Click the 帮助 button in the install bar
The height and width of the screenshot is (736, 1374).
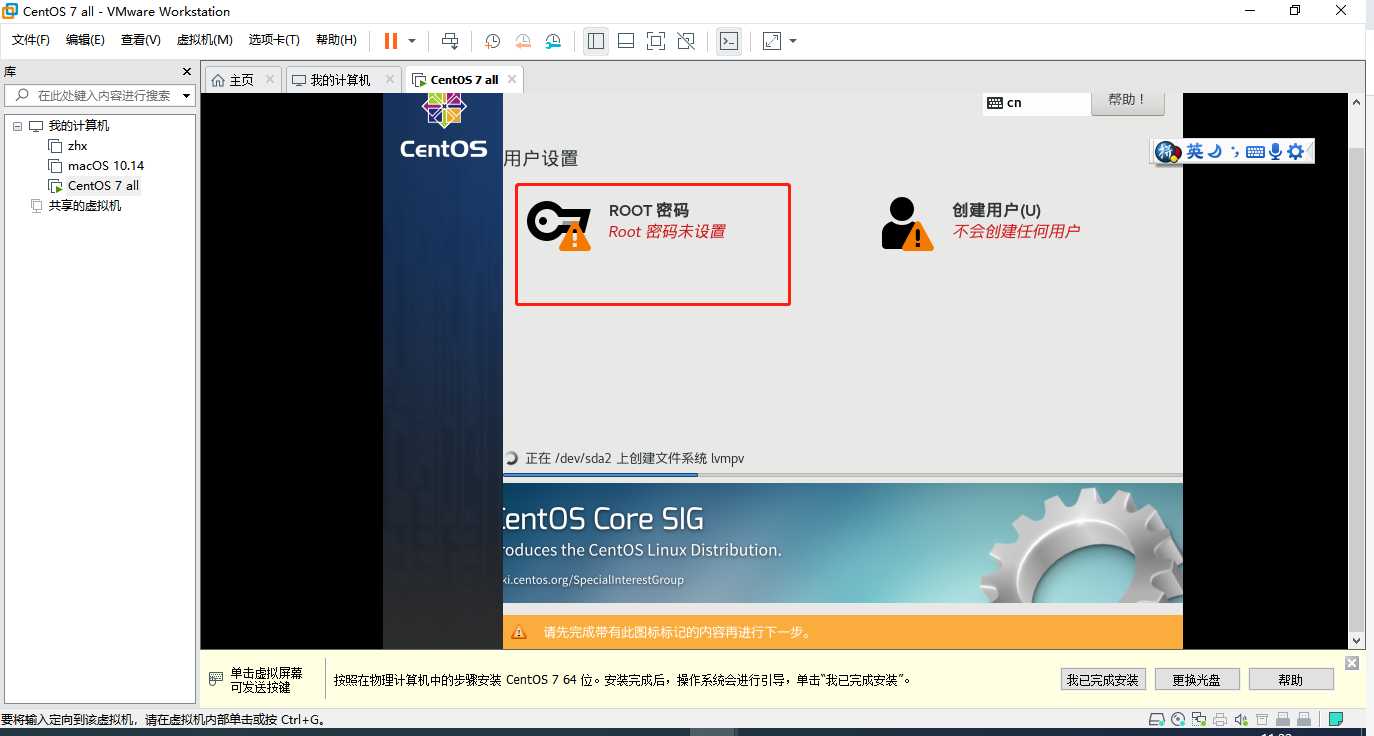coord(1291,680)
